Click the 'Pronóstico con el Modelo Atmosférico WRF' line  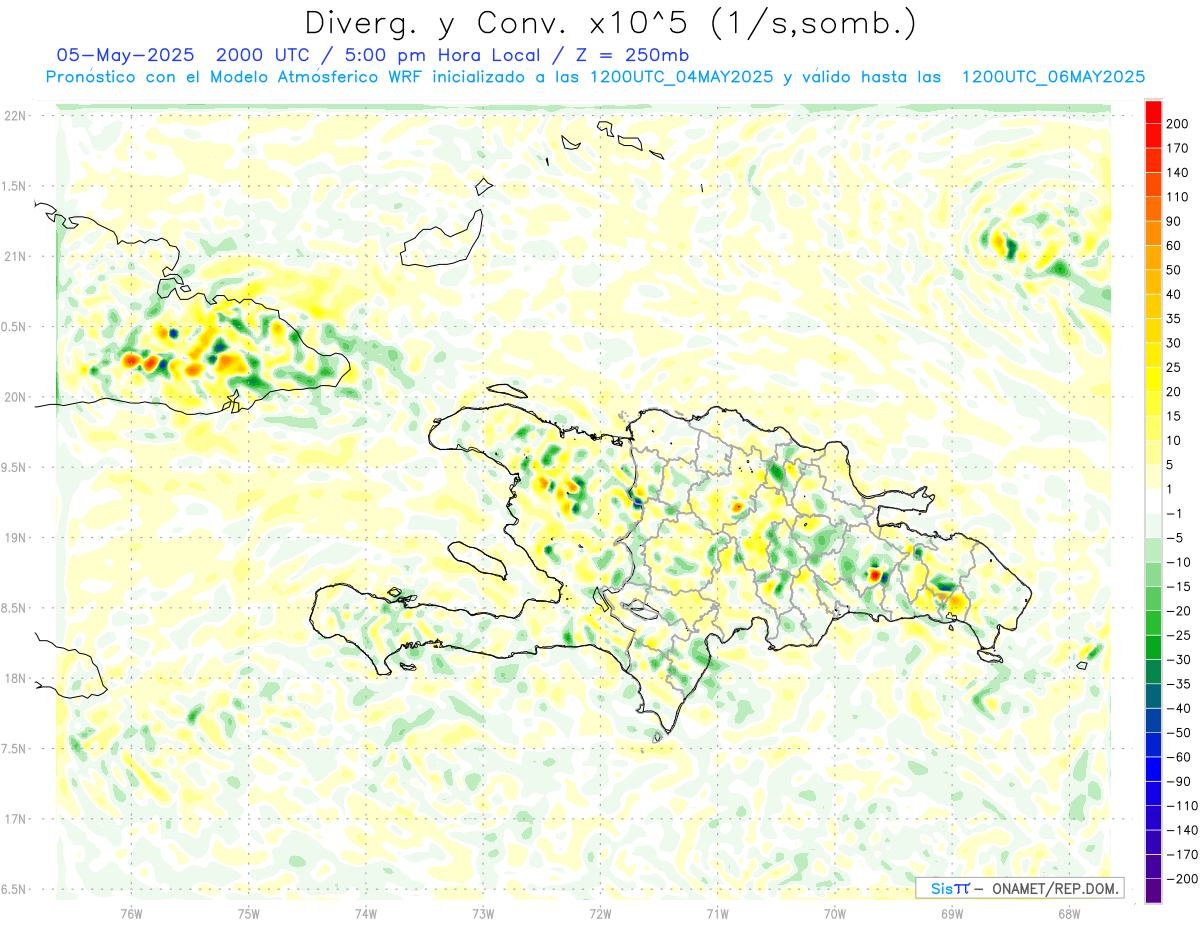[235, 77]
